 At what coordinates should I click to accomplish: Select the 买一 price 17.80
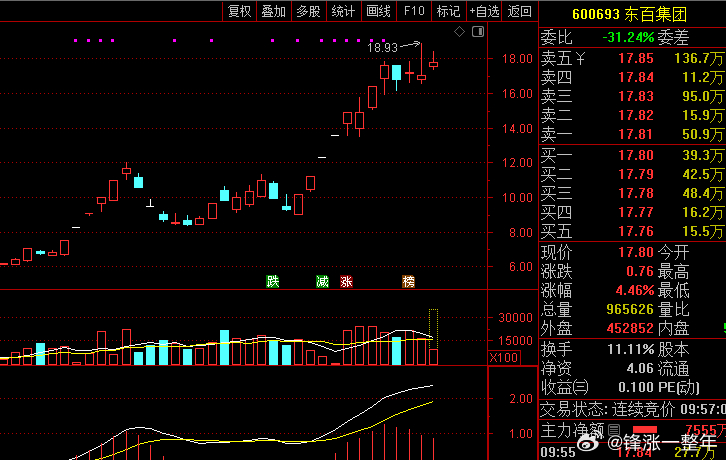click(636, 155)
